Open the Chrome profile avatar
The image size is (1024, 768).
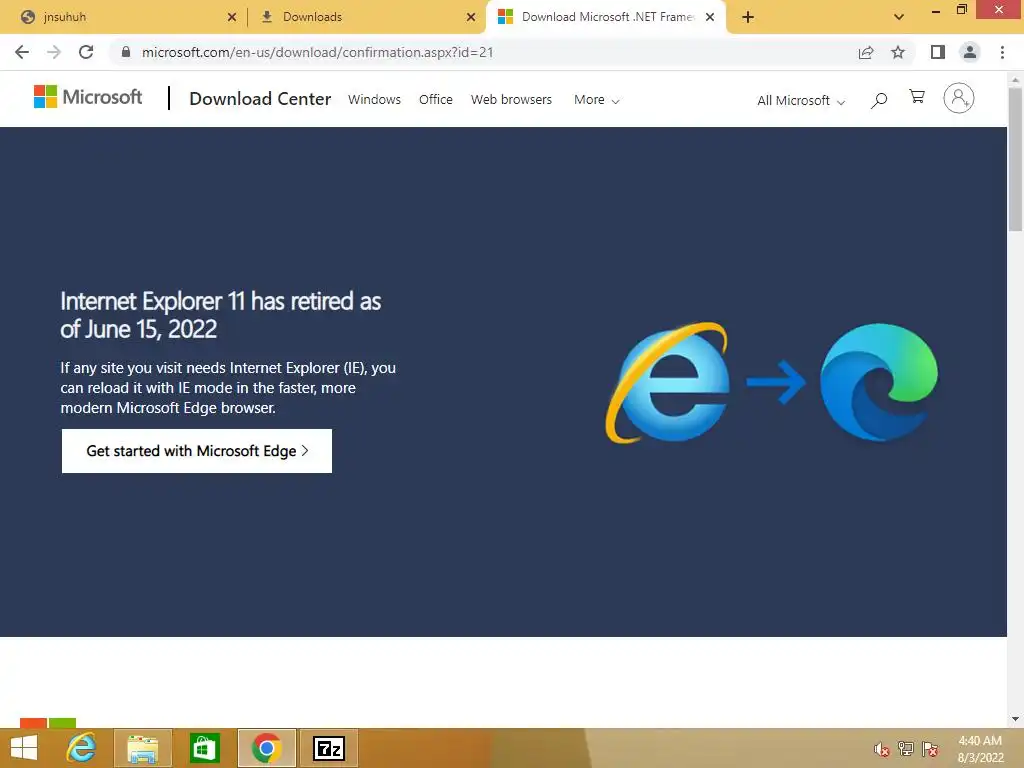tap(970, 52)
